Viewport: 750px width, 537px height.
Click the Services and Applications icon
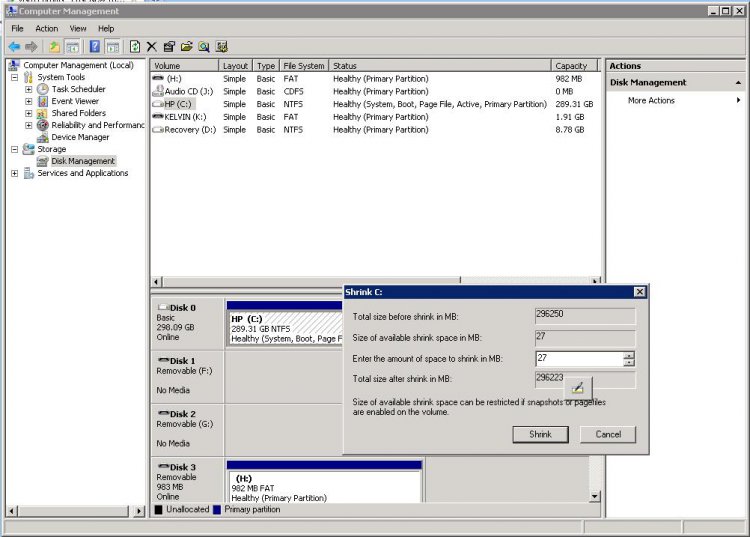[29, 173]
